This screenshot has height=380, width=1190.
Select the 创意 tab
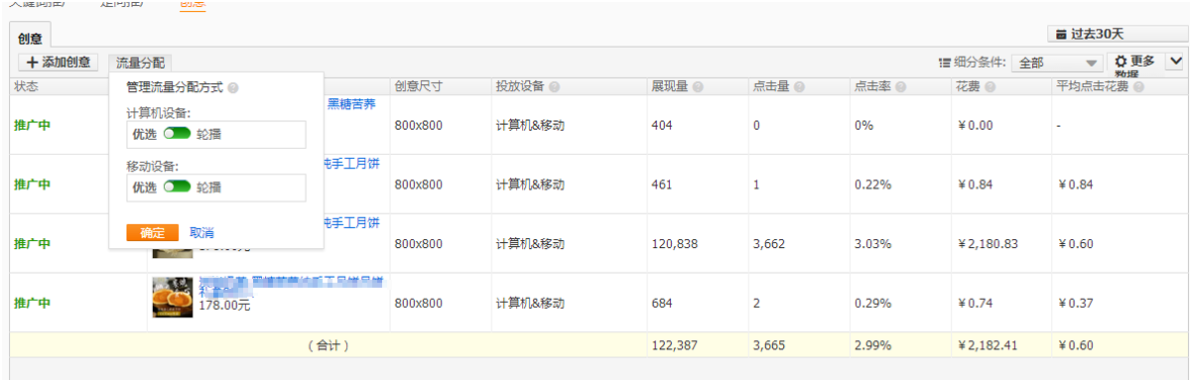[30, 37]
